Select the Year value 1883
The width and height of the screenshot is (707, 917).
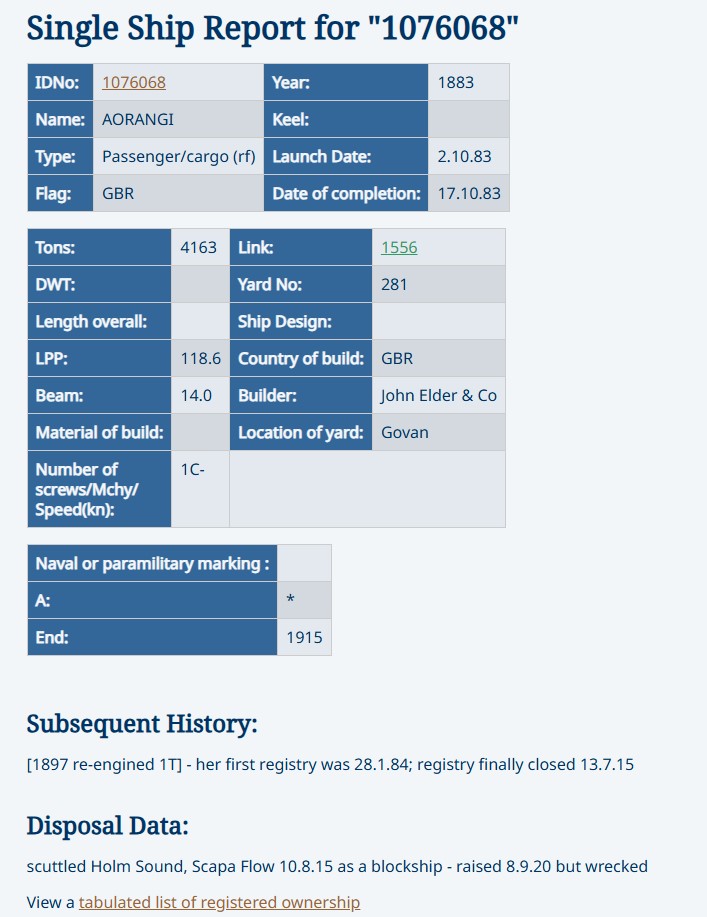pyautogui.click(x=455, y=82)
